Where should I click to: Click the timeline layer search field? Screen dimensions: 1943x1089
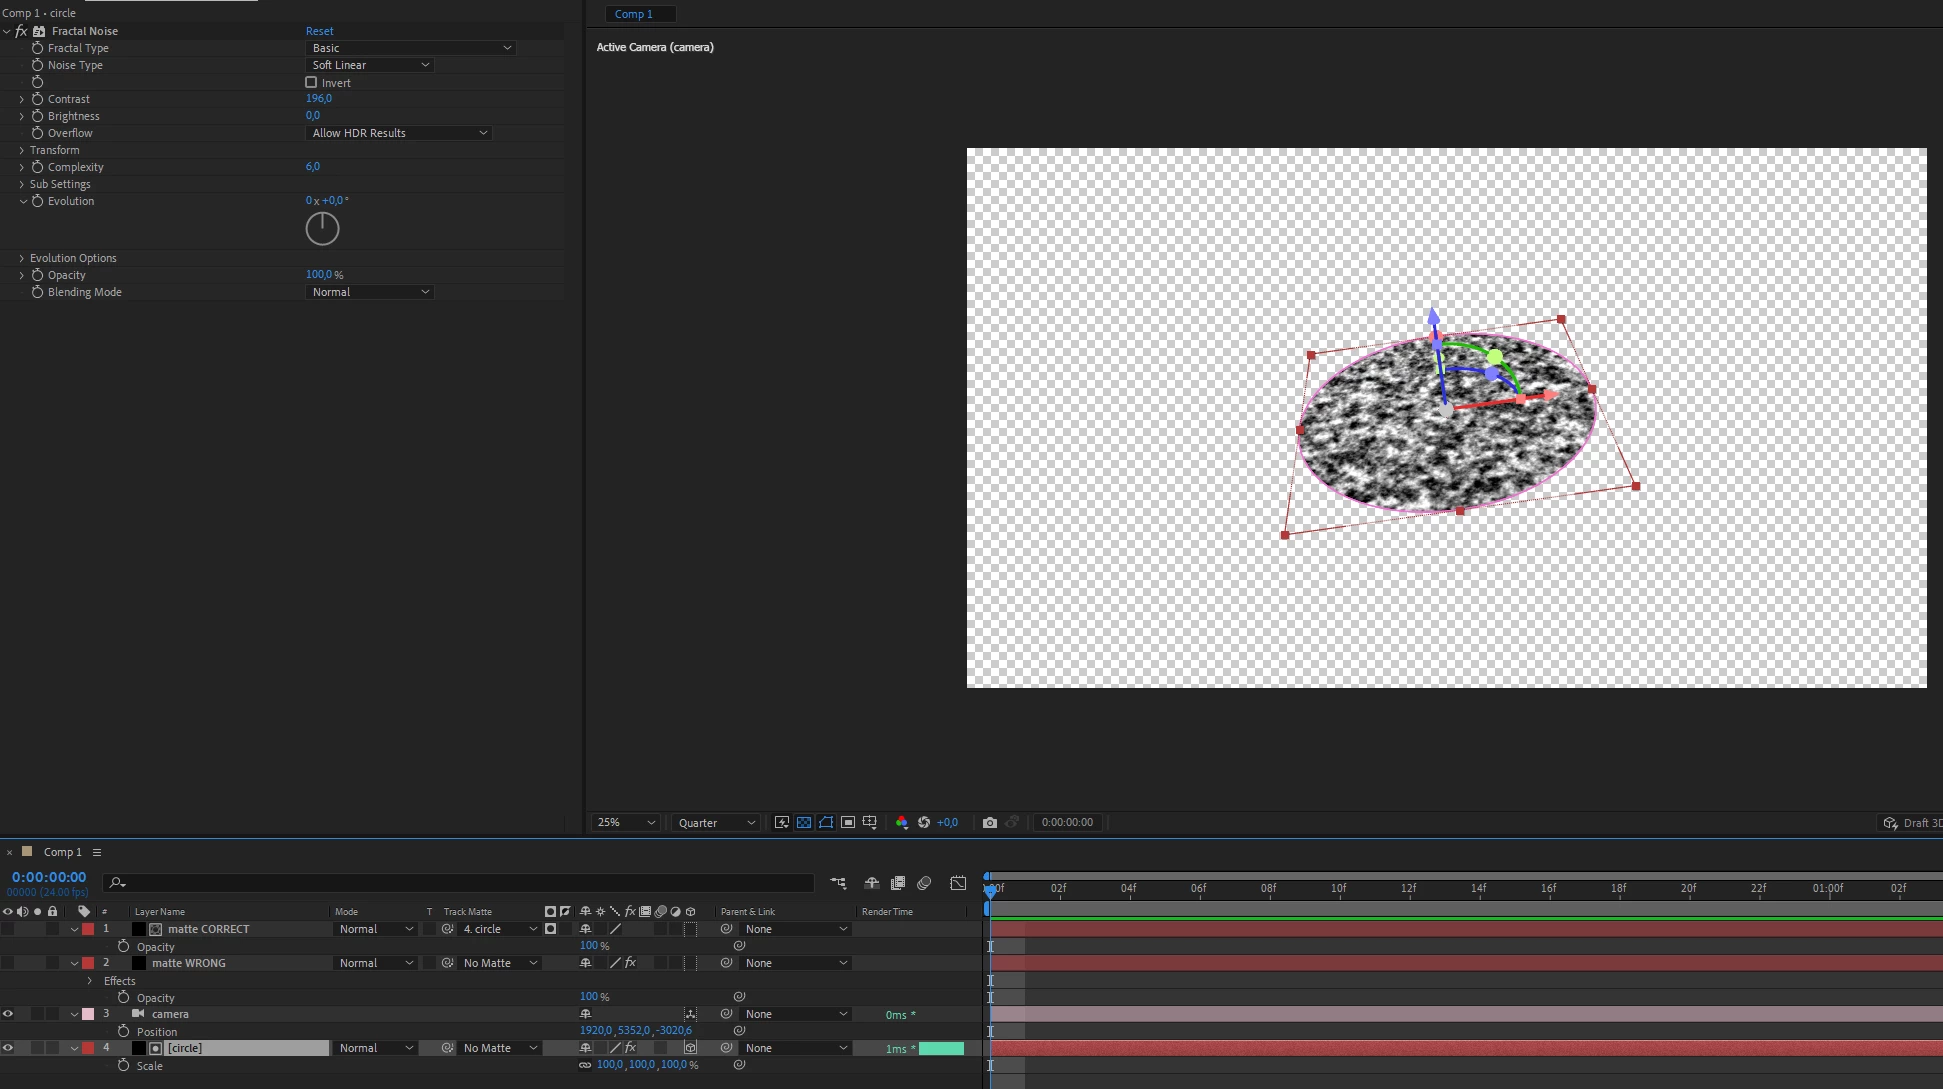click(460, 883)
